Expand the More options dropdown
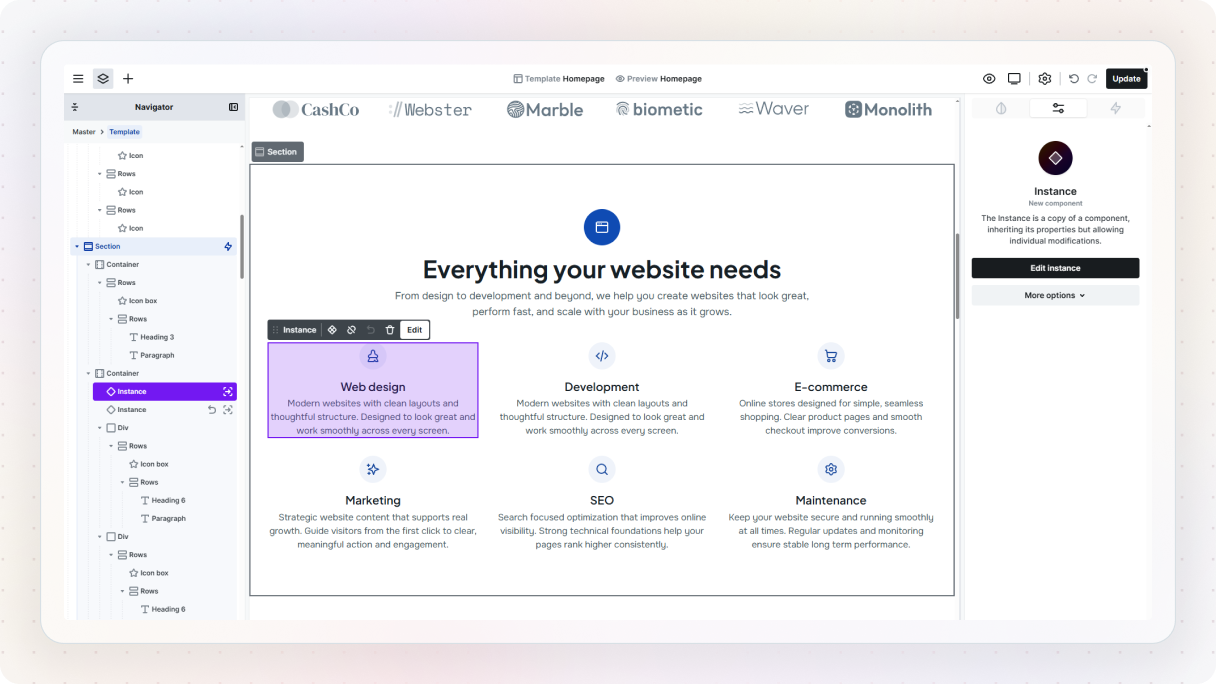1216x684 pixels. pyautogui.click(x=1055, y=296)
